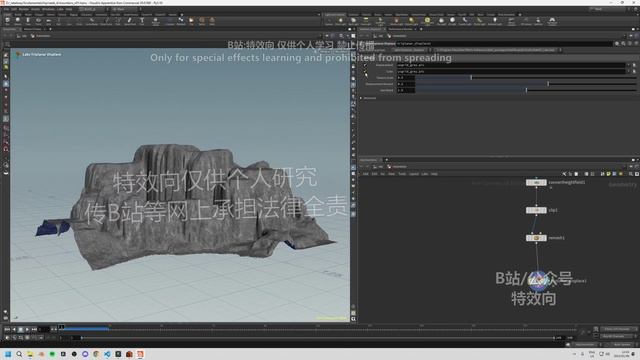
Task: Click the network editor find-node magnifier icon
Action: coord(631,174)
